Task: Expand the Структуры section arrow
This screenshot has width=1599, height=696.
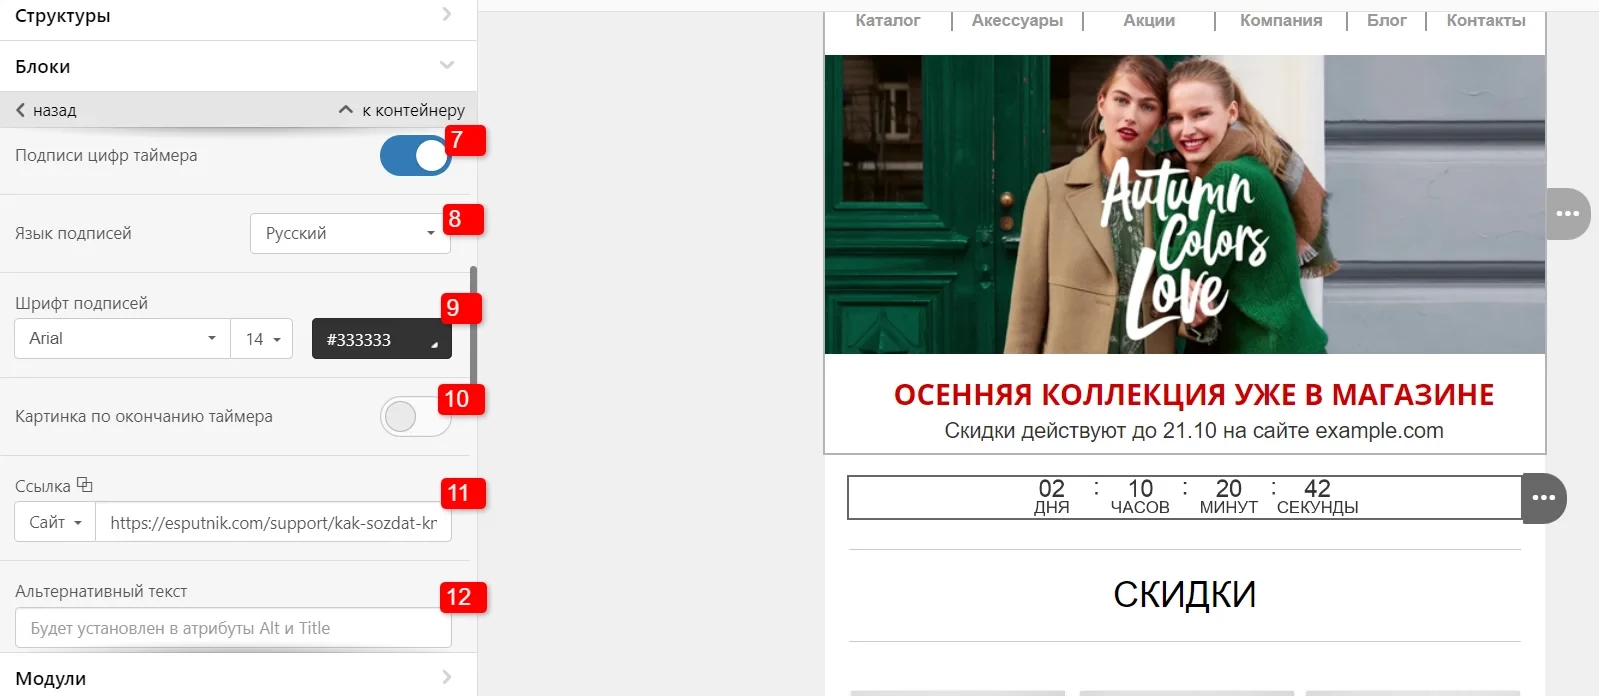Action: point(446,14)
